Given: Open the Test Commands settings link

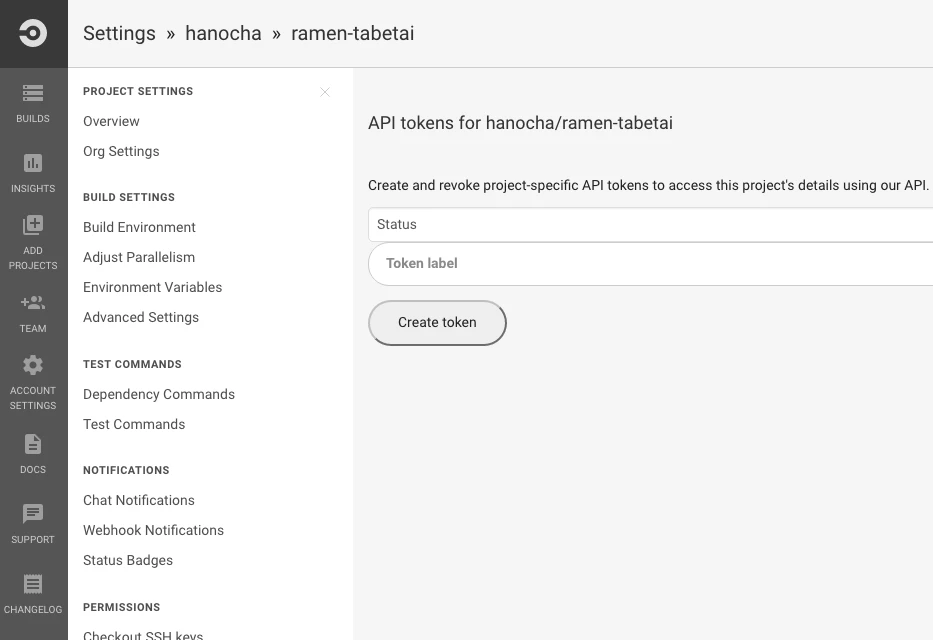Looking at the screenshot, I should coord(134,424).
